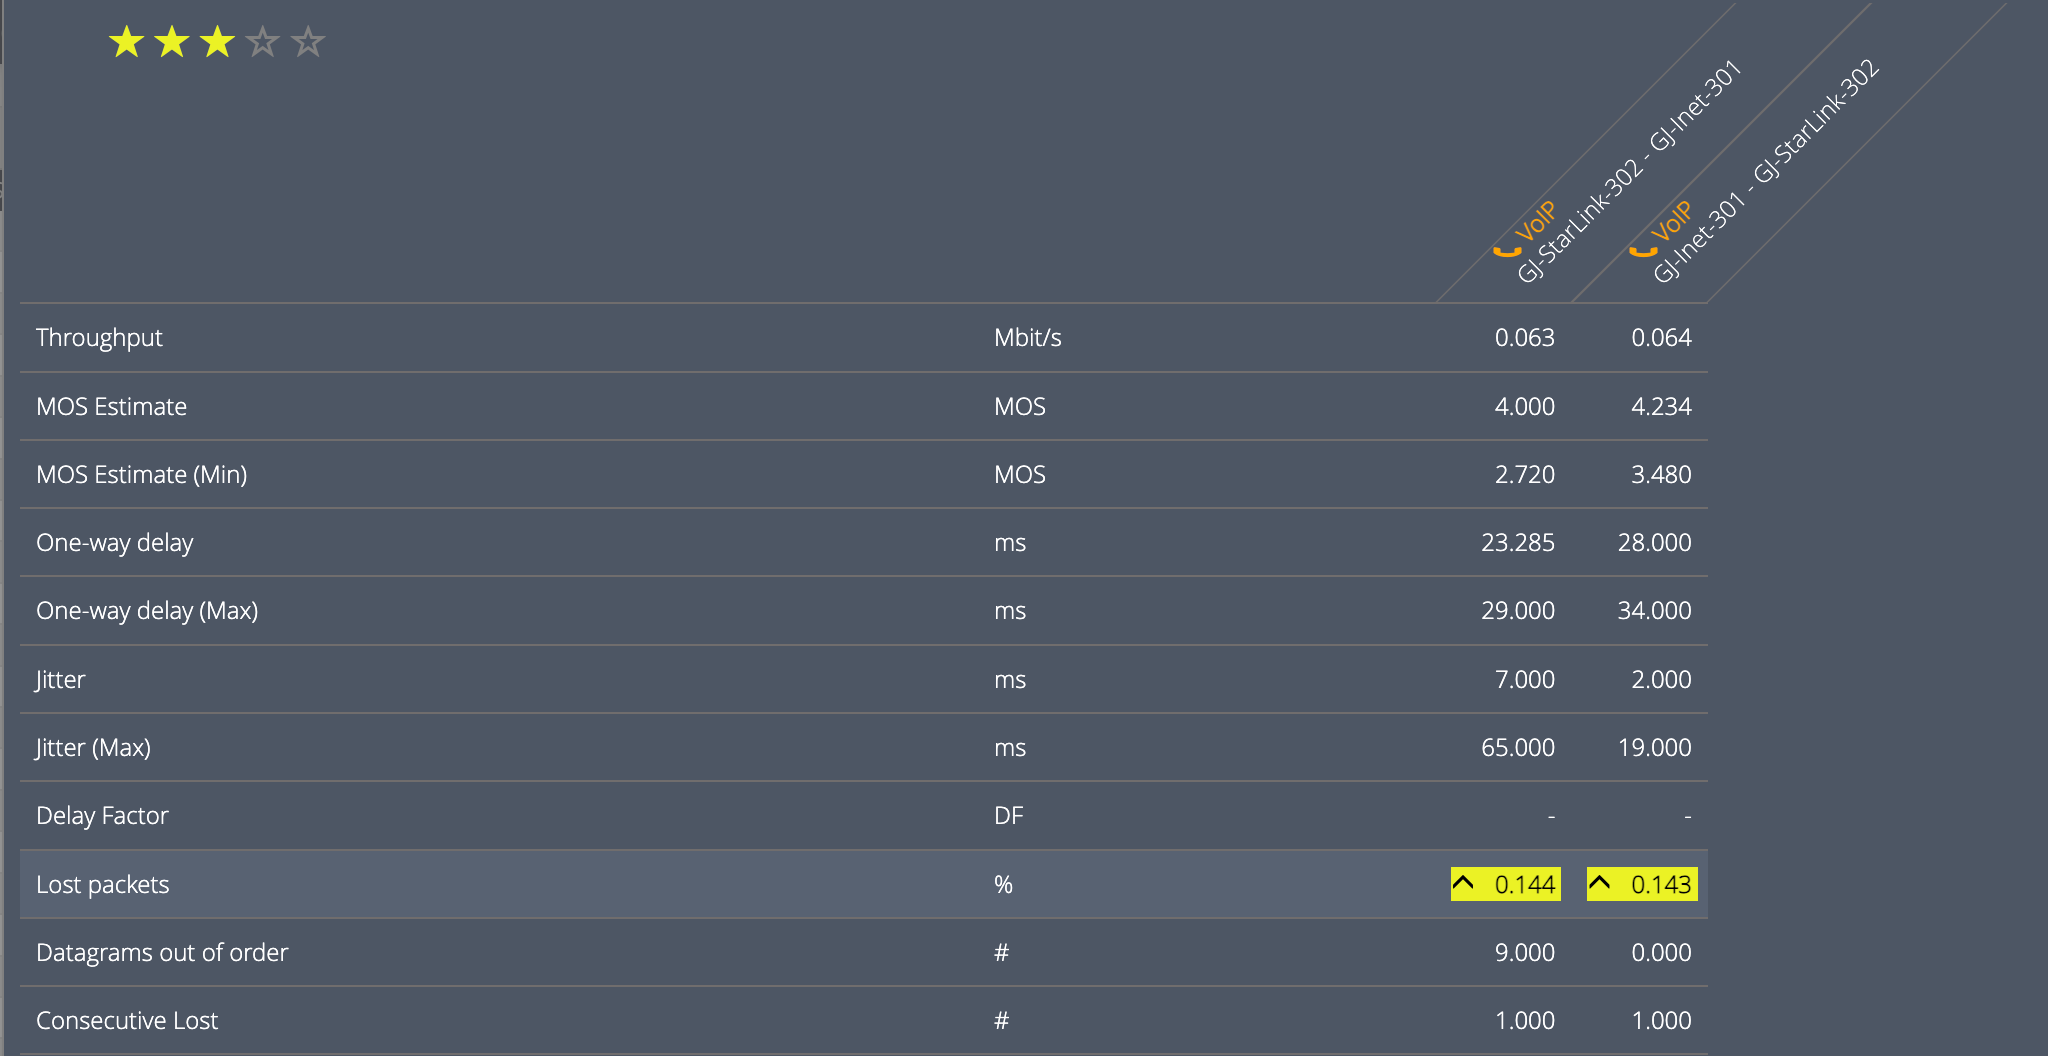
Task: Click the highlighted 0.143 lost packets value
Action: point(1660,885)
